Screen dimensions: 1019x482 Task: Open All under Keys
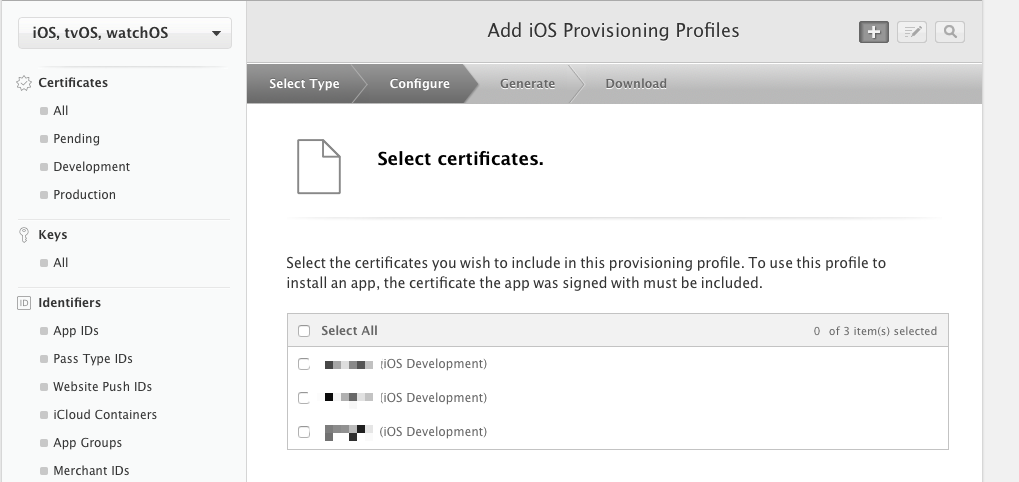pyautogui.click(x=60, y=263)
